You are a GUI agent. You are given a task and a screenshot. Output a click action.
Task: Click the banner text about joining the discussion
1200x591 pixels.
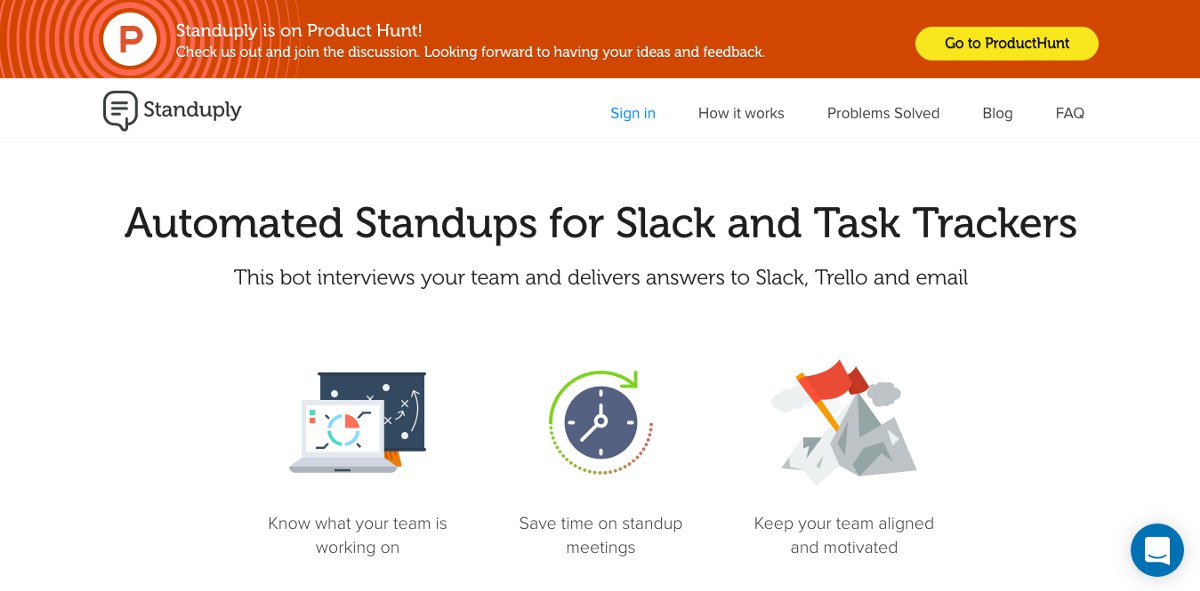pyautogui.click(x=470, y=52)
